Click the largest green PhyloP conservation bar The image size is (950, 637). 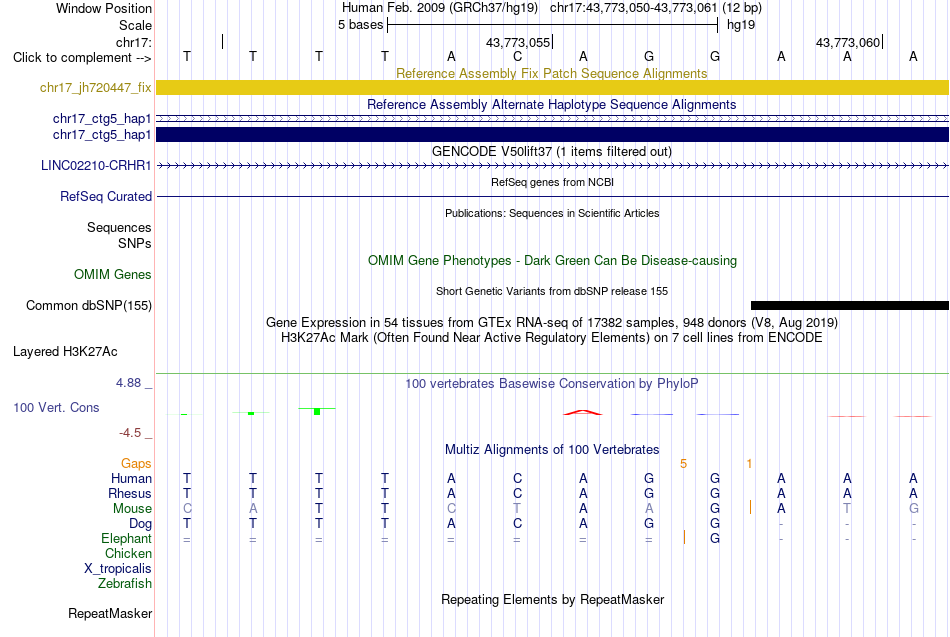317,412
